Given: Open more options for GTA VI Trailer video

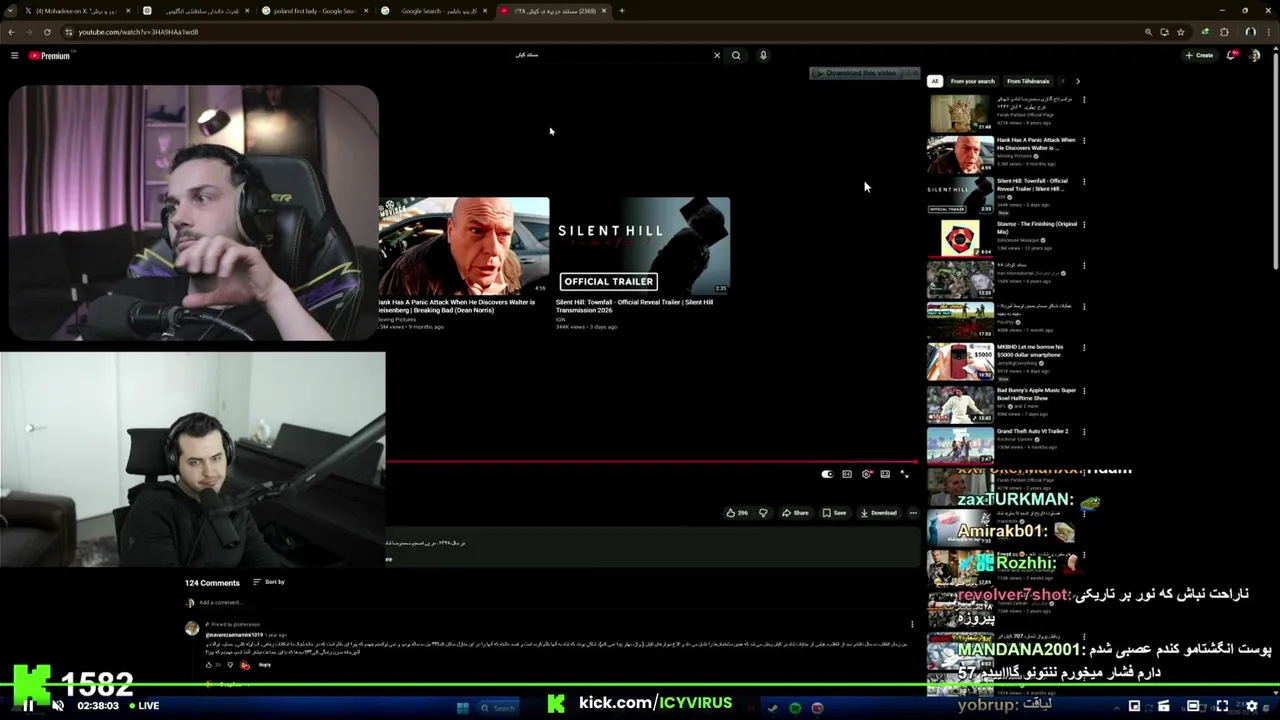Looking at the screenshot, I should [1084, 432].
